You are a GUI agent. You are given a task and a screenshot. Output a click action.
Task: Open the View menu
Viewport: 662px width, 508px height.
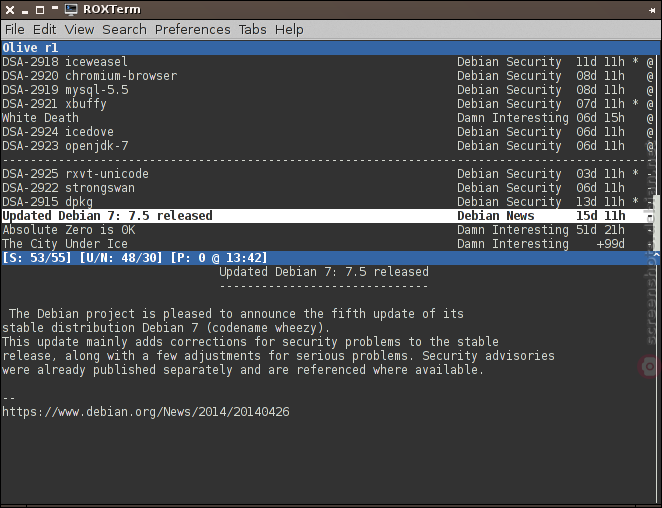pos(79,30)
